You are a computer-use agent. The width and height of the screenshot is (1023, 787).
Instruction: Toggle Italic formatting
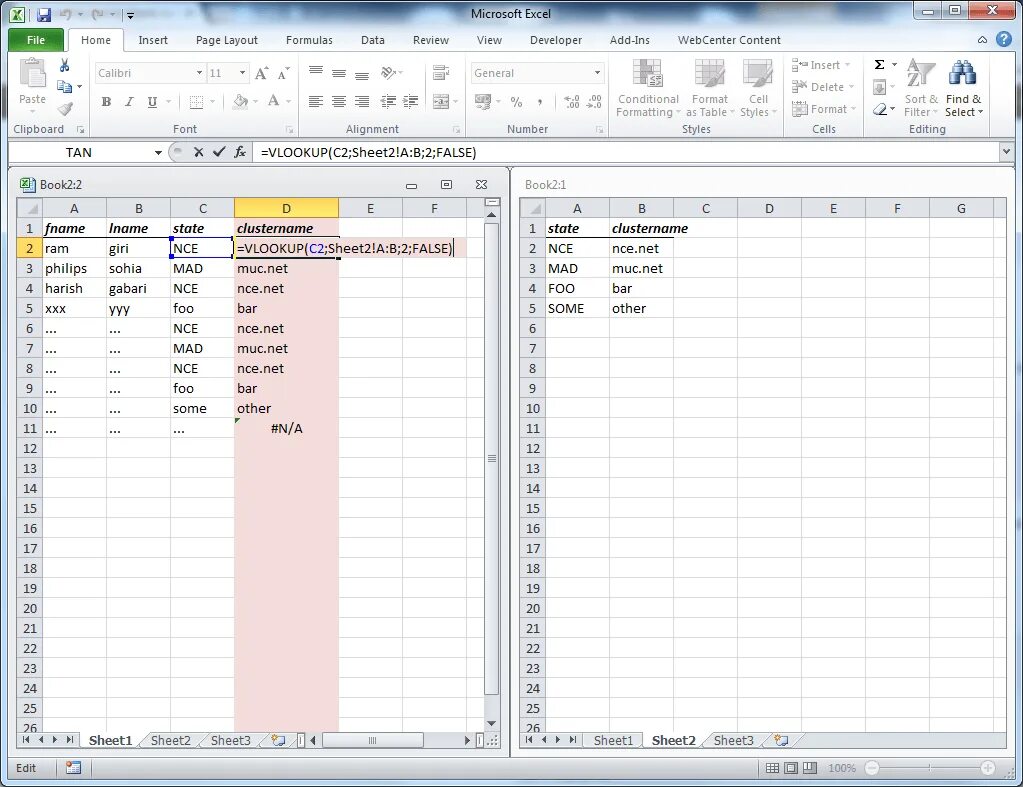point(129,102)
